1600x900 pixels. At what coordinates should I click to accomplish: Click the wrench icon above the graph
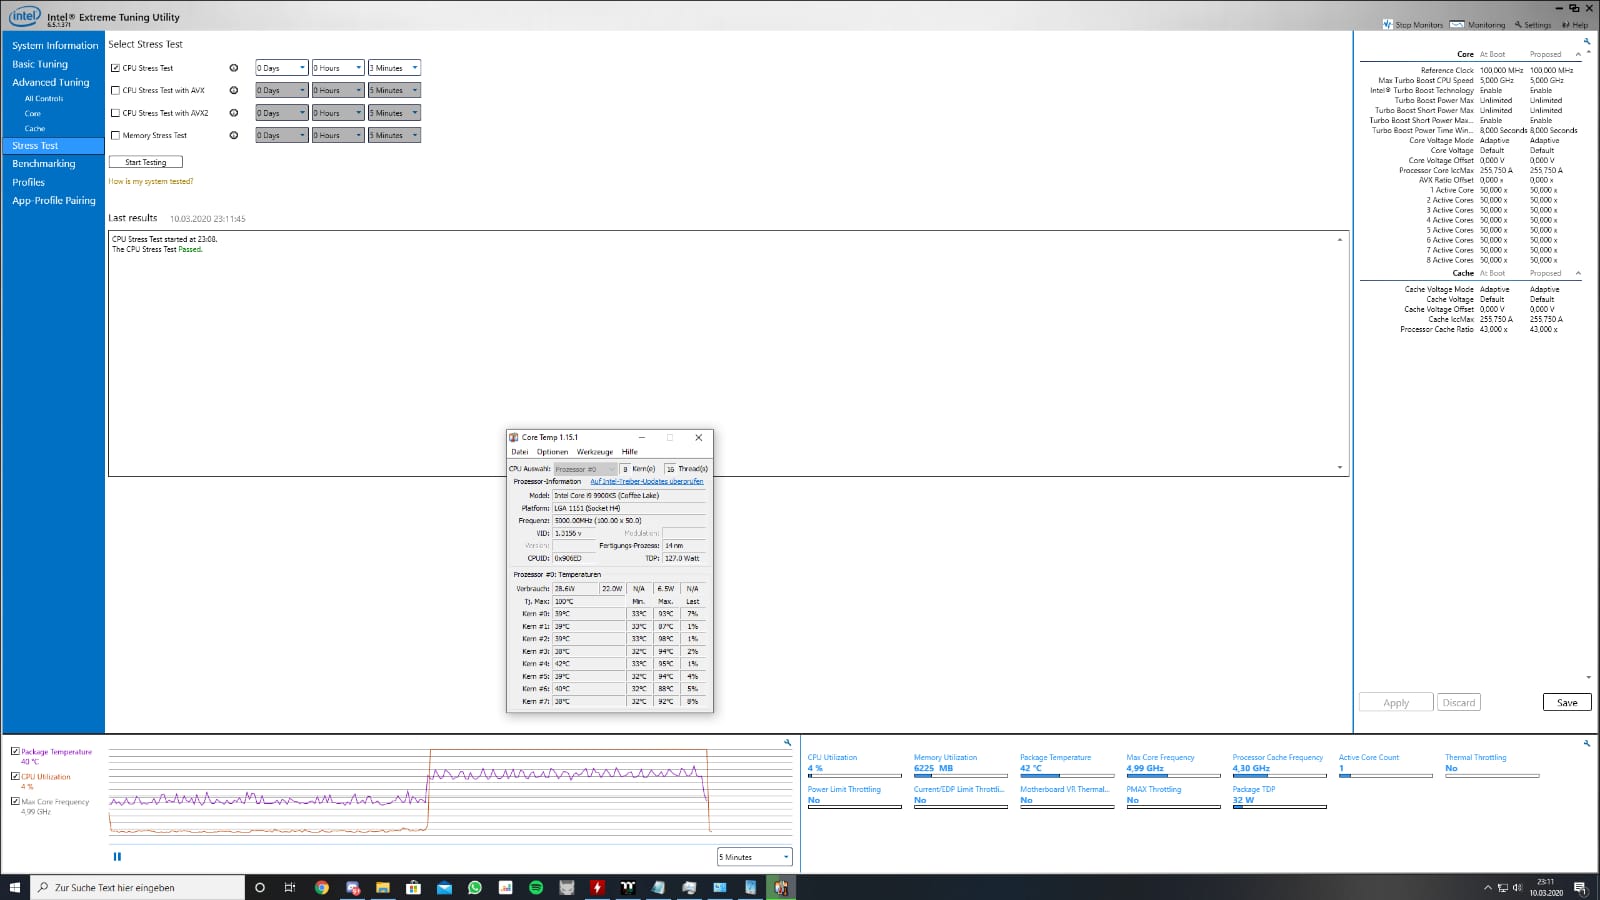coord(788,743)
